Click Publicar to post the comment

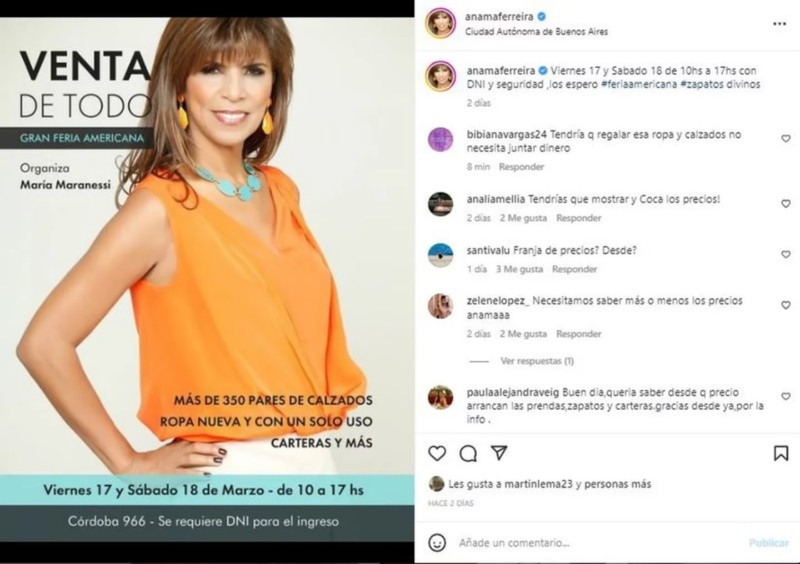(x=768, y=543)
